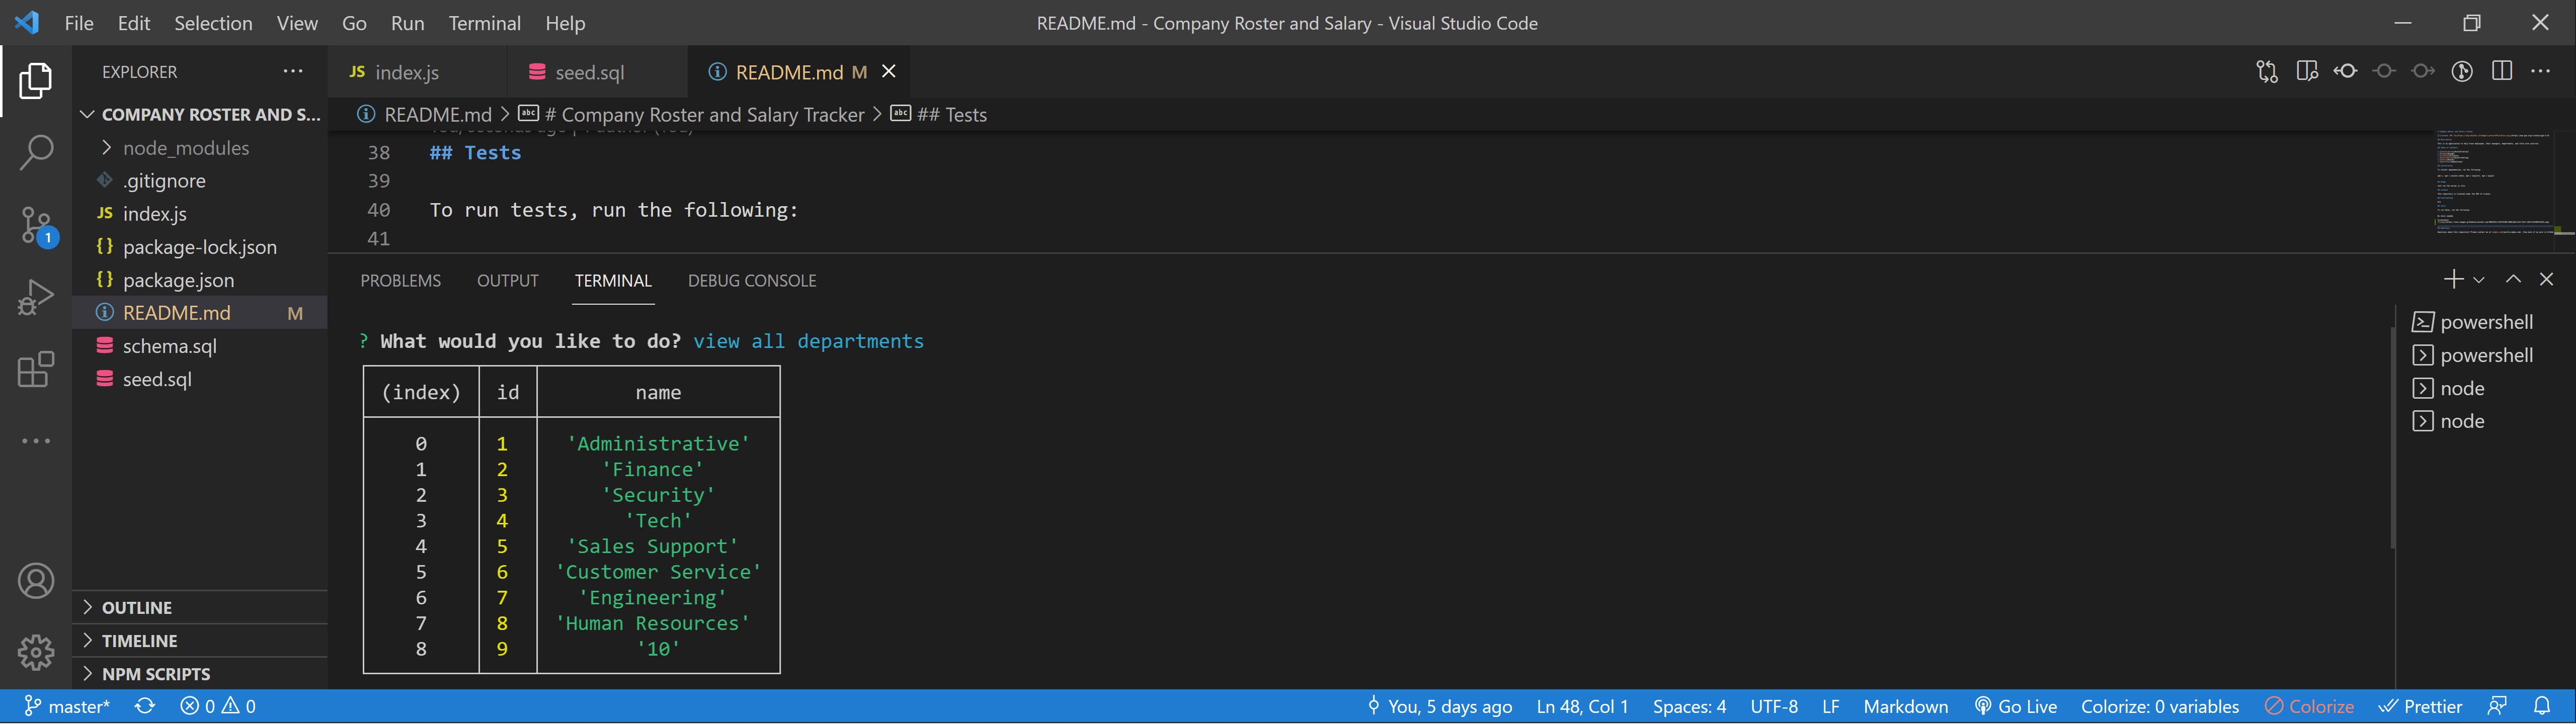This screenshot has height=724, width=2576.
Task: Switch to DEBUG CONSOLE tab
Action: [x=751, y=281]
